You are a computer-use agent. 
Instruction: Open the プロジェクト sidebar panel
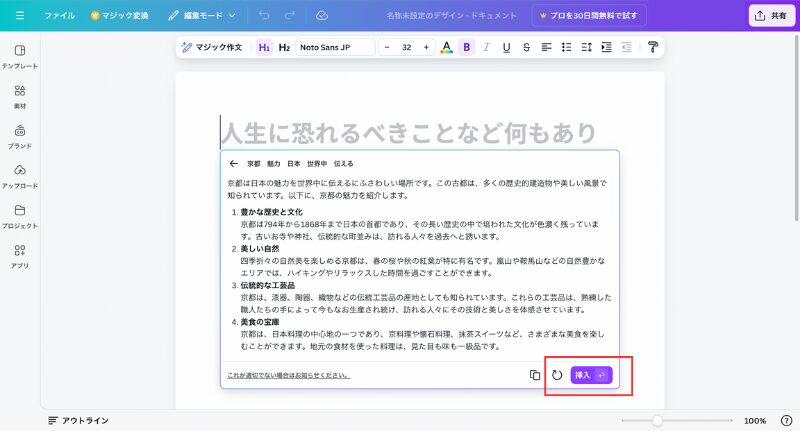click(20, 216)
